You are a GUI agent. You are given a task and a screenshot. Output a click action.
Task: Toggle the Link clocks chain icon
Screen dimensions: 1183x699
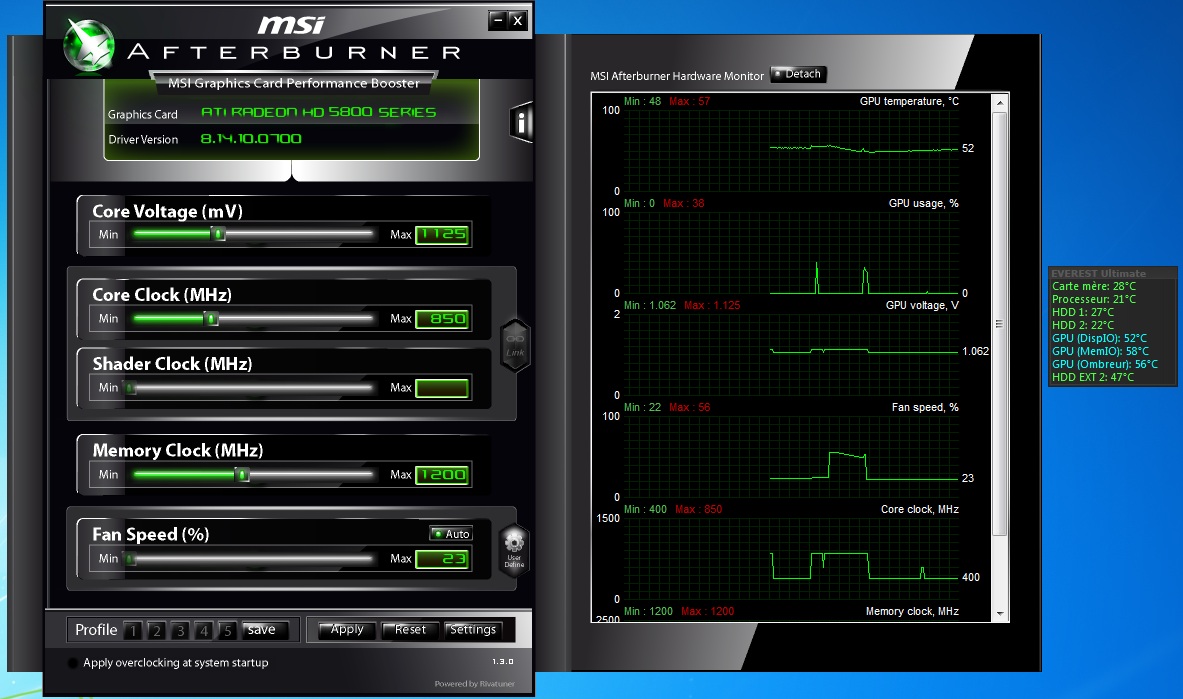(x=514, y=345)
